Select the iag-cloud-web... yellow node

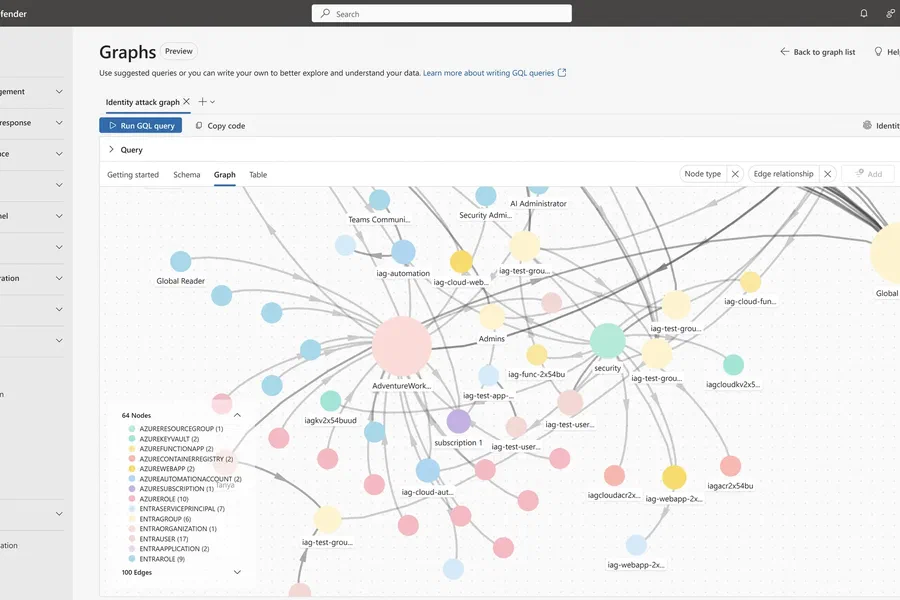(461, 261)
